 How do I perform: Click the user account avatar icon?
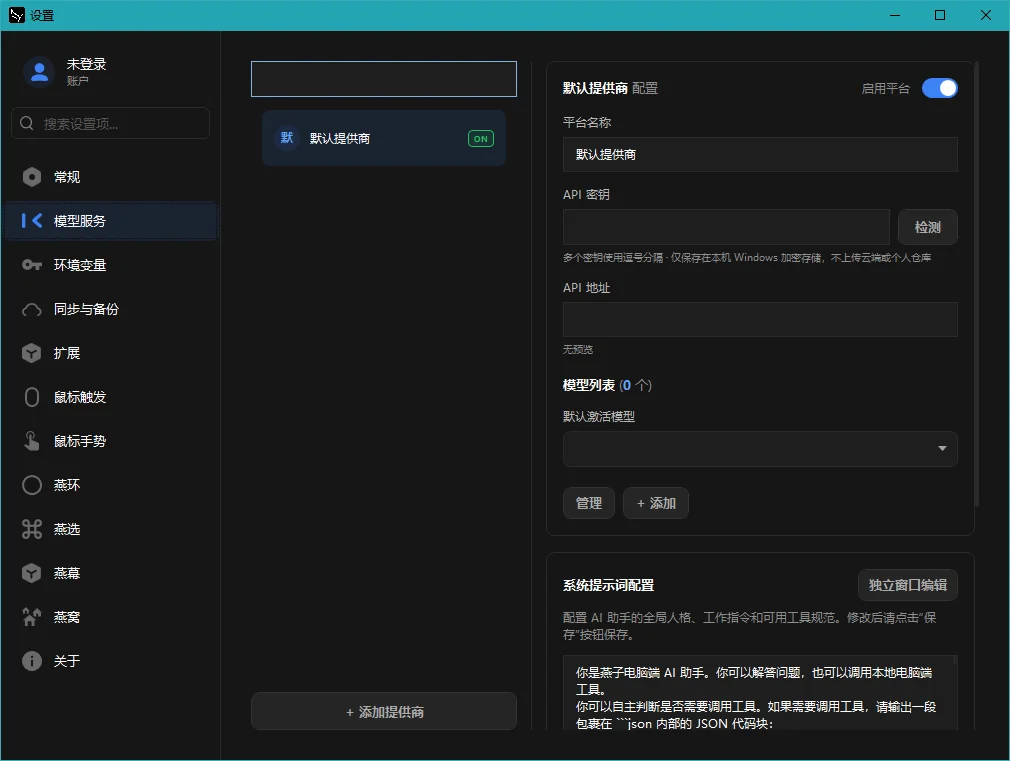(39, 72)
